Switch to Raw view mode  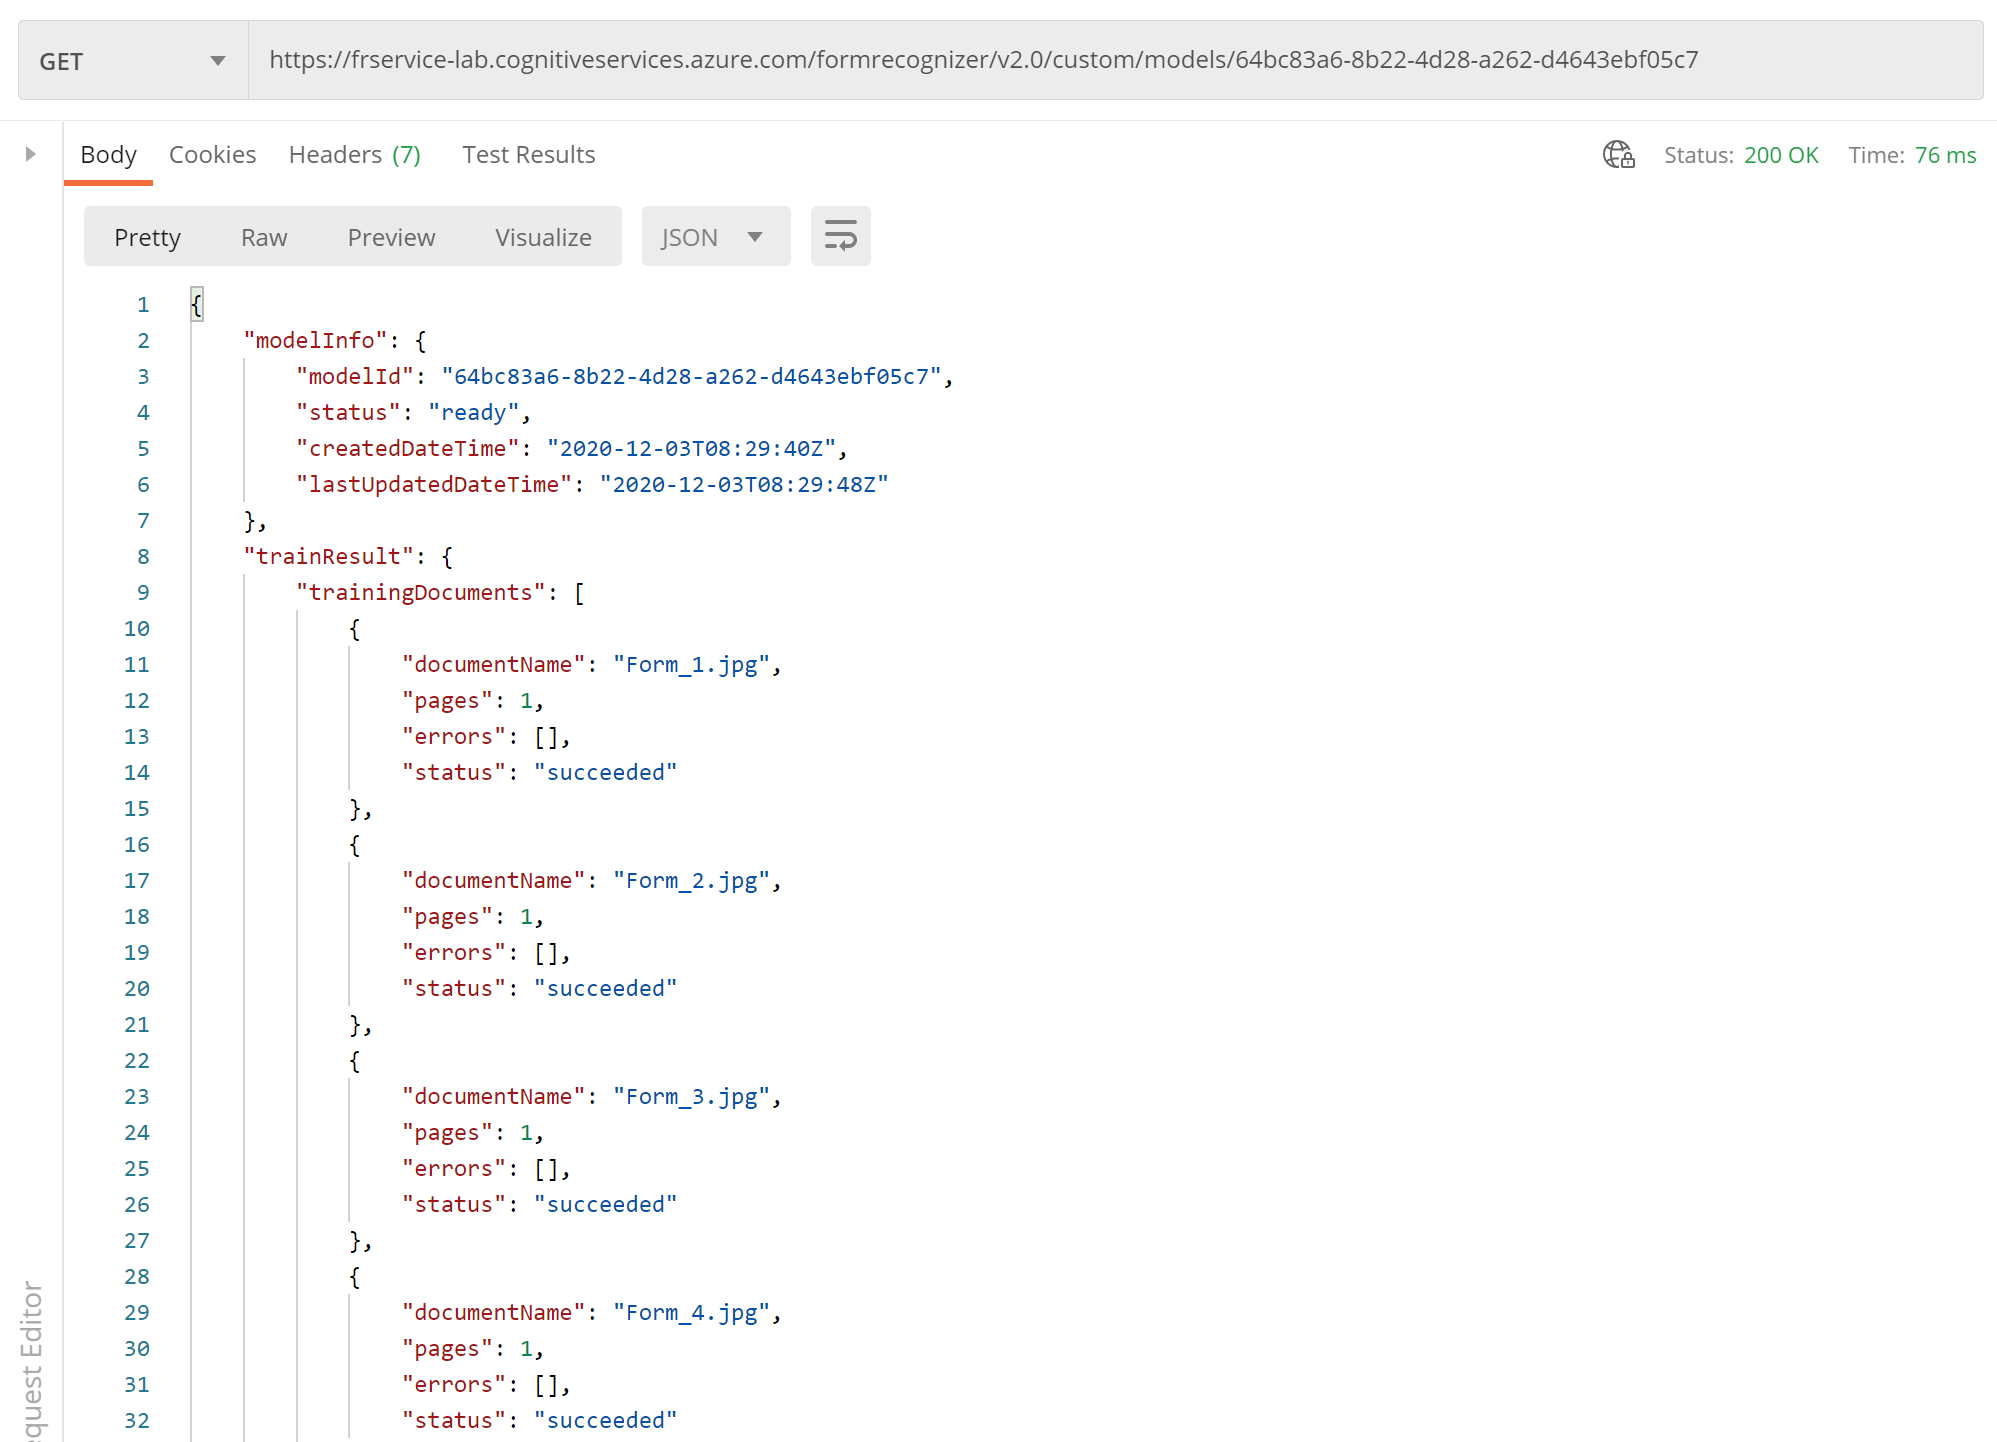pos(264,237)
